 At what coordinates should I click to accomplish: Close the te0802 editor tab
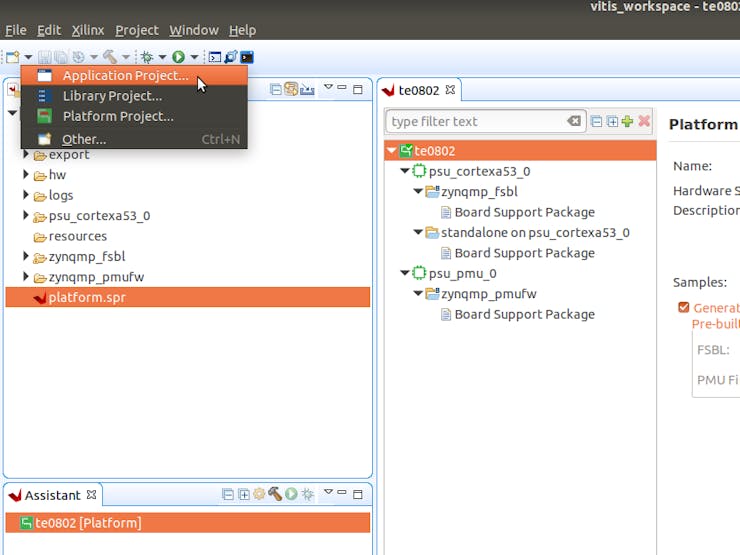point(450,90)
